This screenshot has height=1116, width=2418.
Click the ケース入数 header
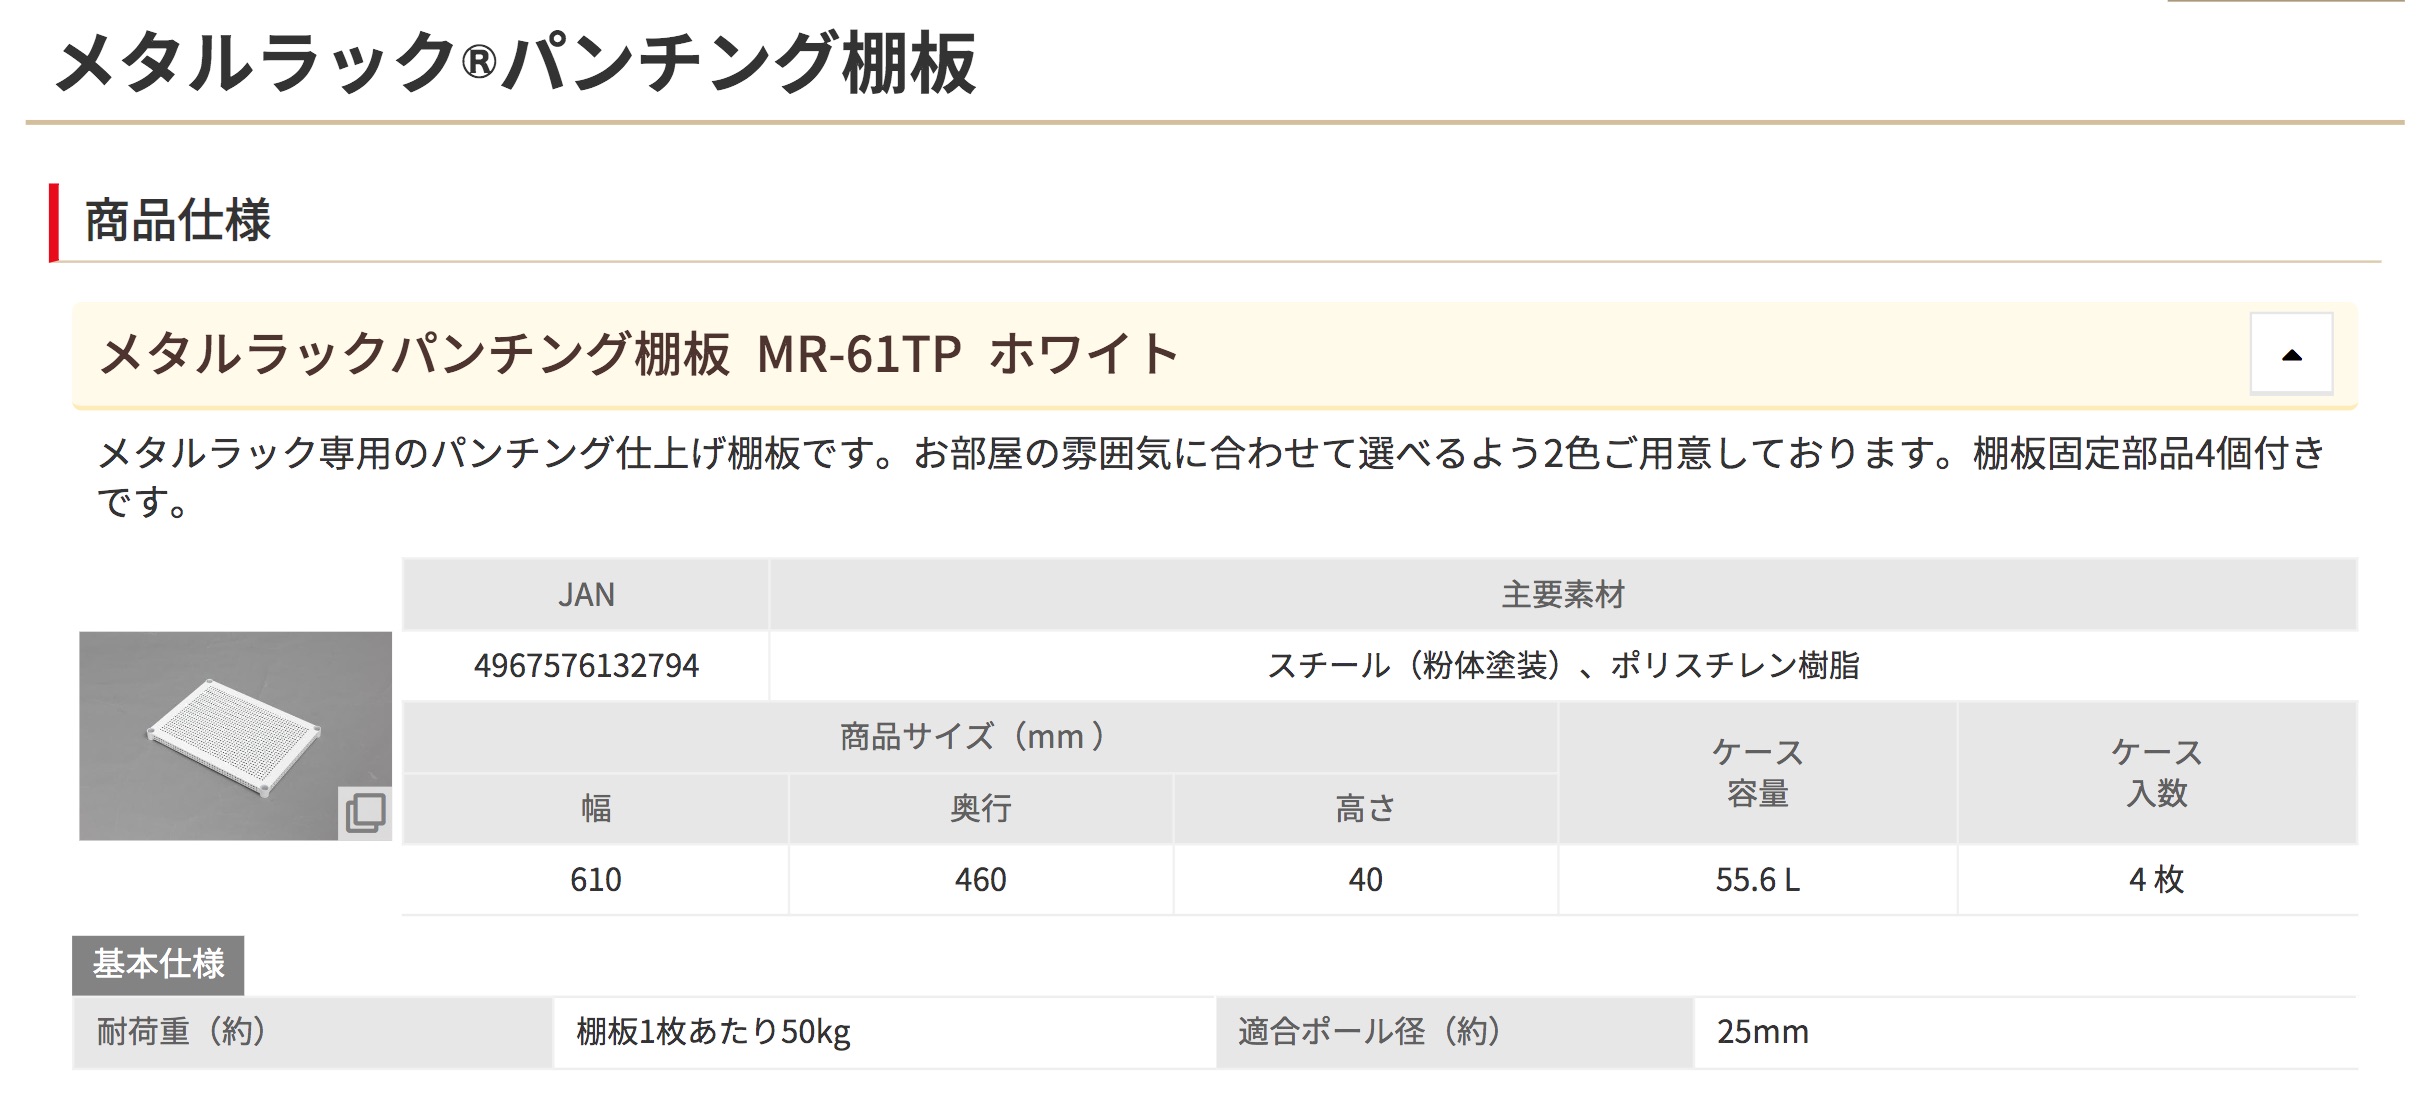point(2157,773)
